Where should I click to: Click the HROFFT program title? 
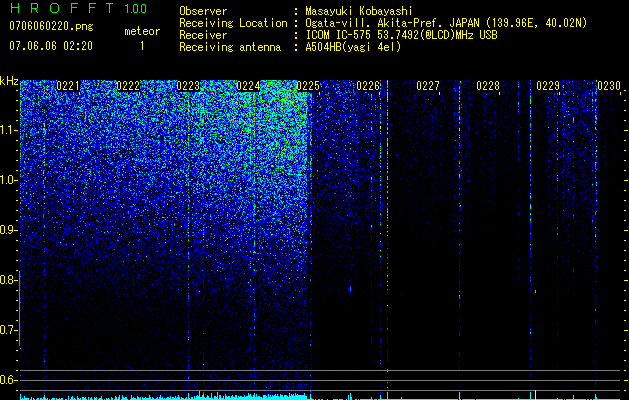tap(62, 8)
